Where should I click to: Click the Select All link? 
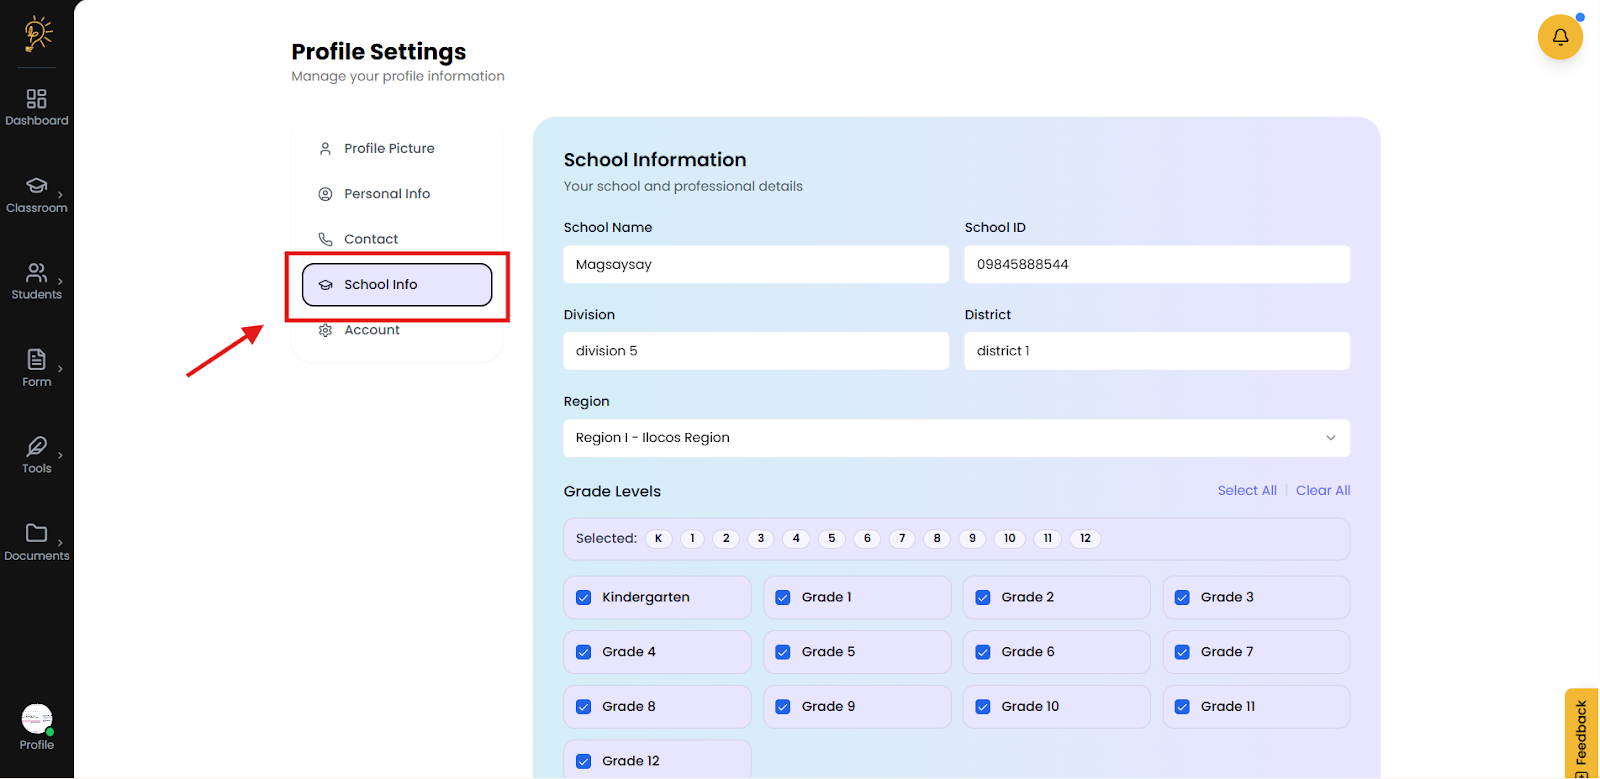click(x=1246, y=491)
